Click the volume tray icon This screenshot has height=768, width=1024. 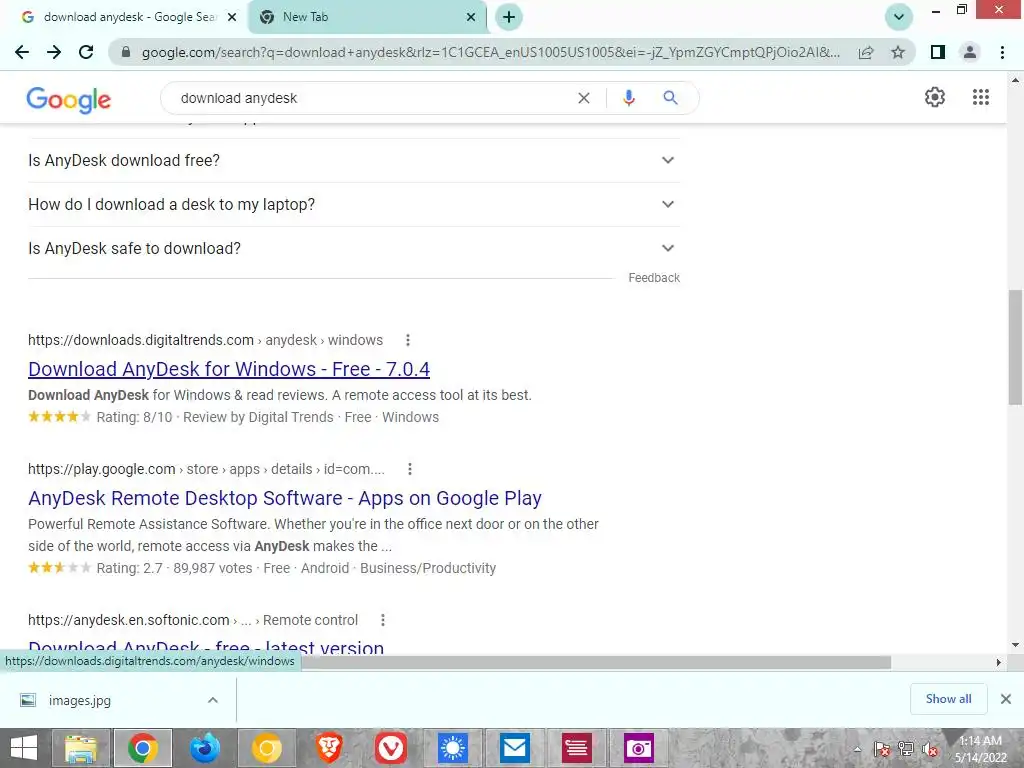tap(930, 749)
